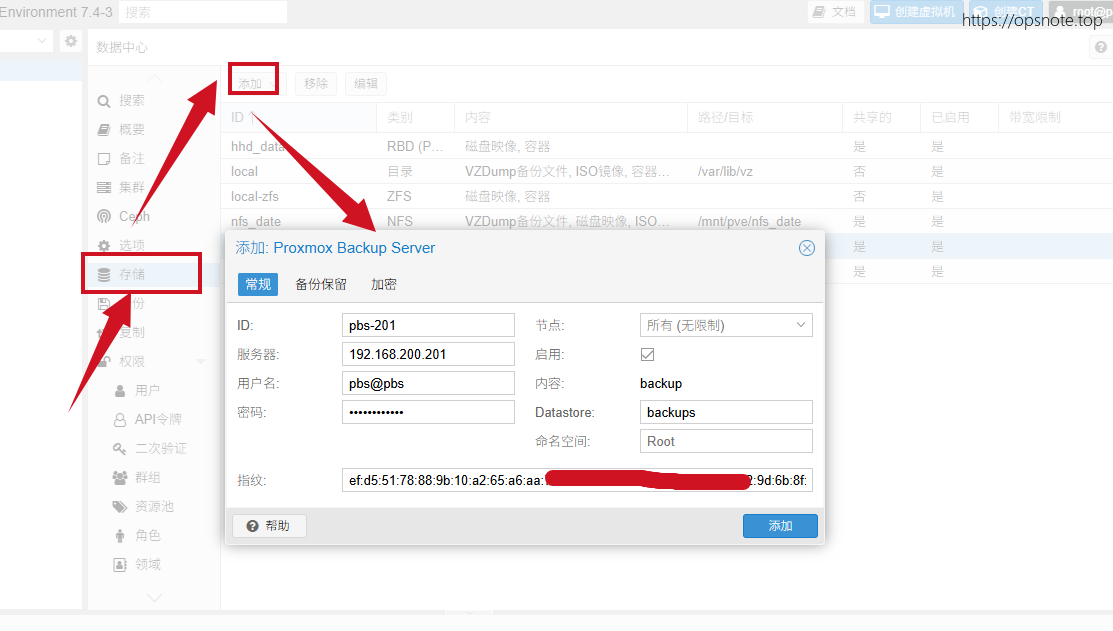Click the Datastore field backups
Viewport: 1113px width, 631px height.
[726, 412]
